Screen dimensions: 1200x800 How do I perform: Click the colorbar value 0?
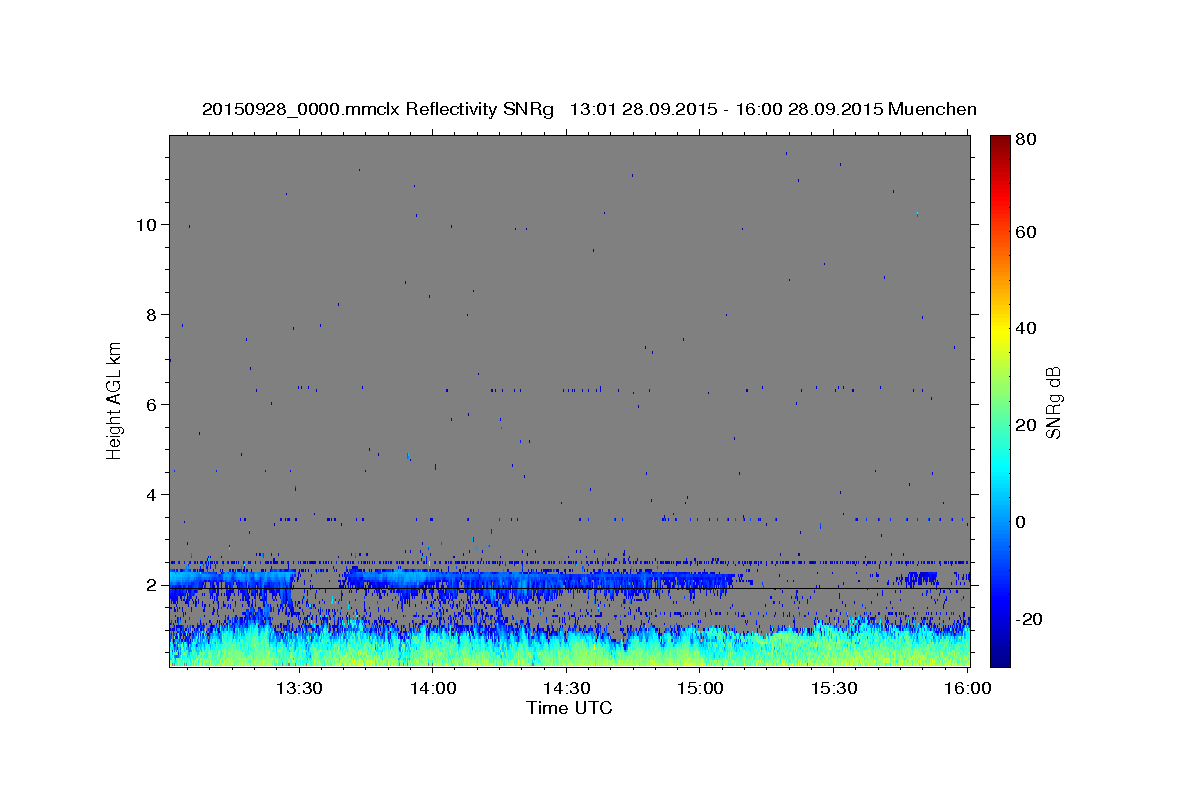click(x=1020, y=523)
